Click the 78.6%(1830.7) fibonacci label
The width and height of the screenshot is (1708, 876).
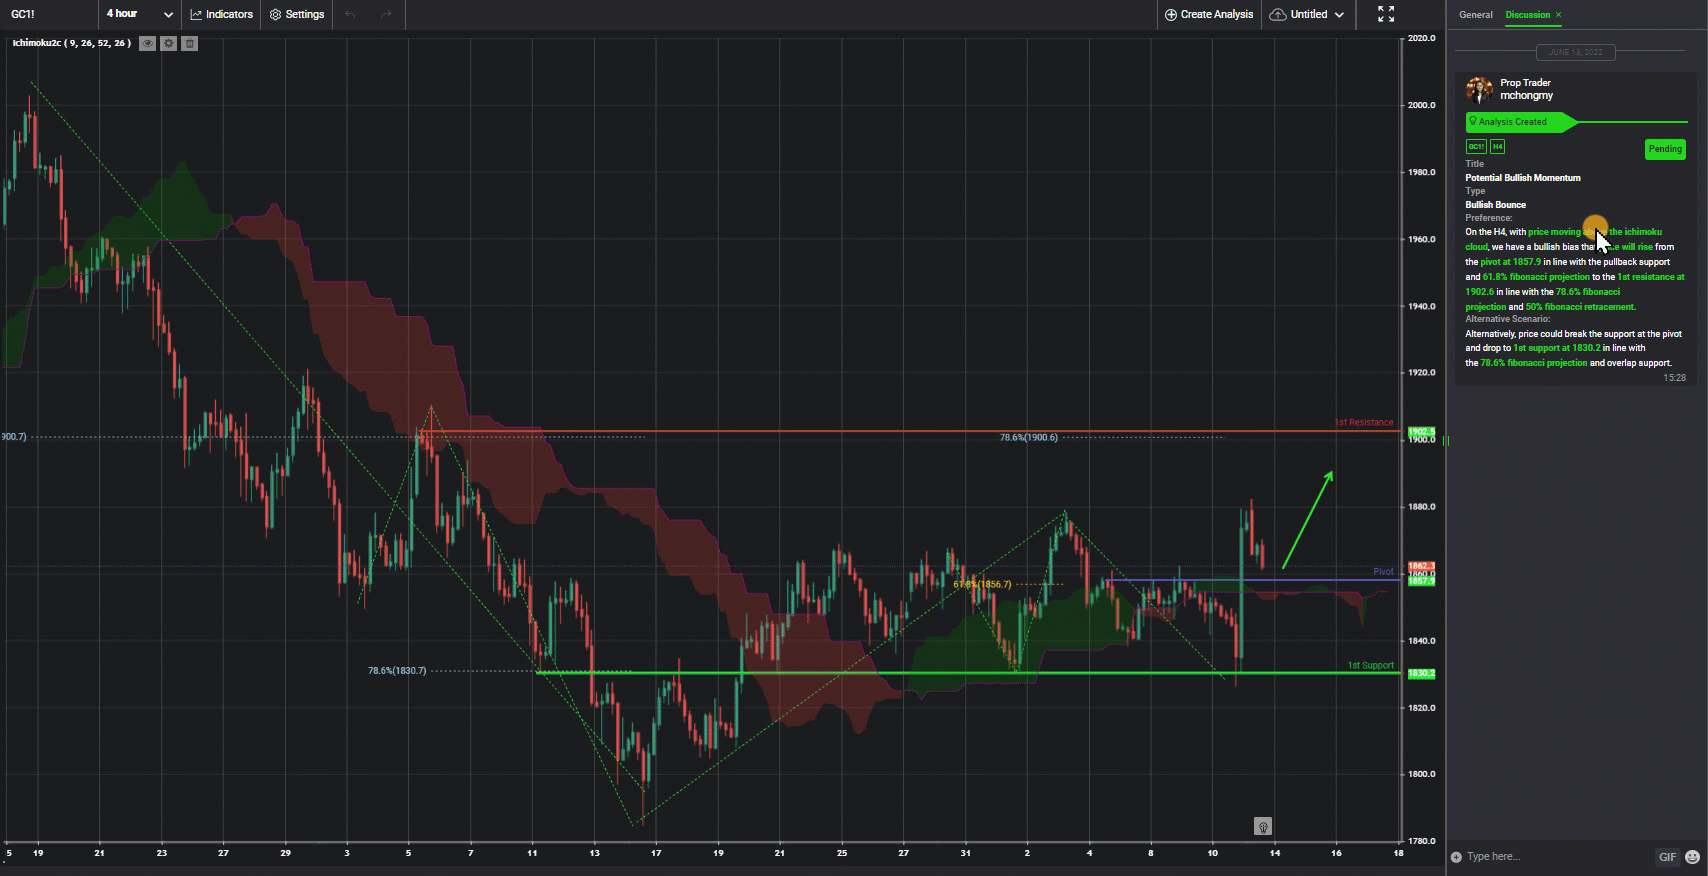point(397,671)
